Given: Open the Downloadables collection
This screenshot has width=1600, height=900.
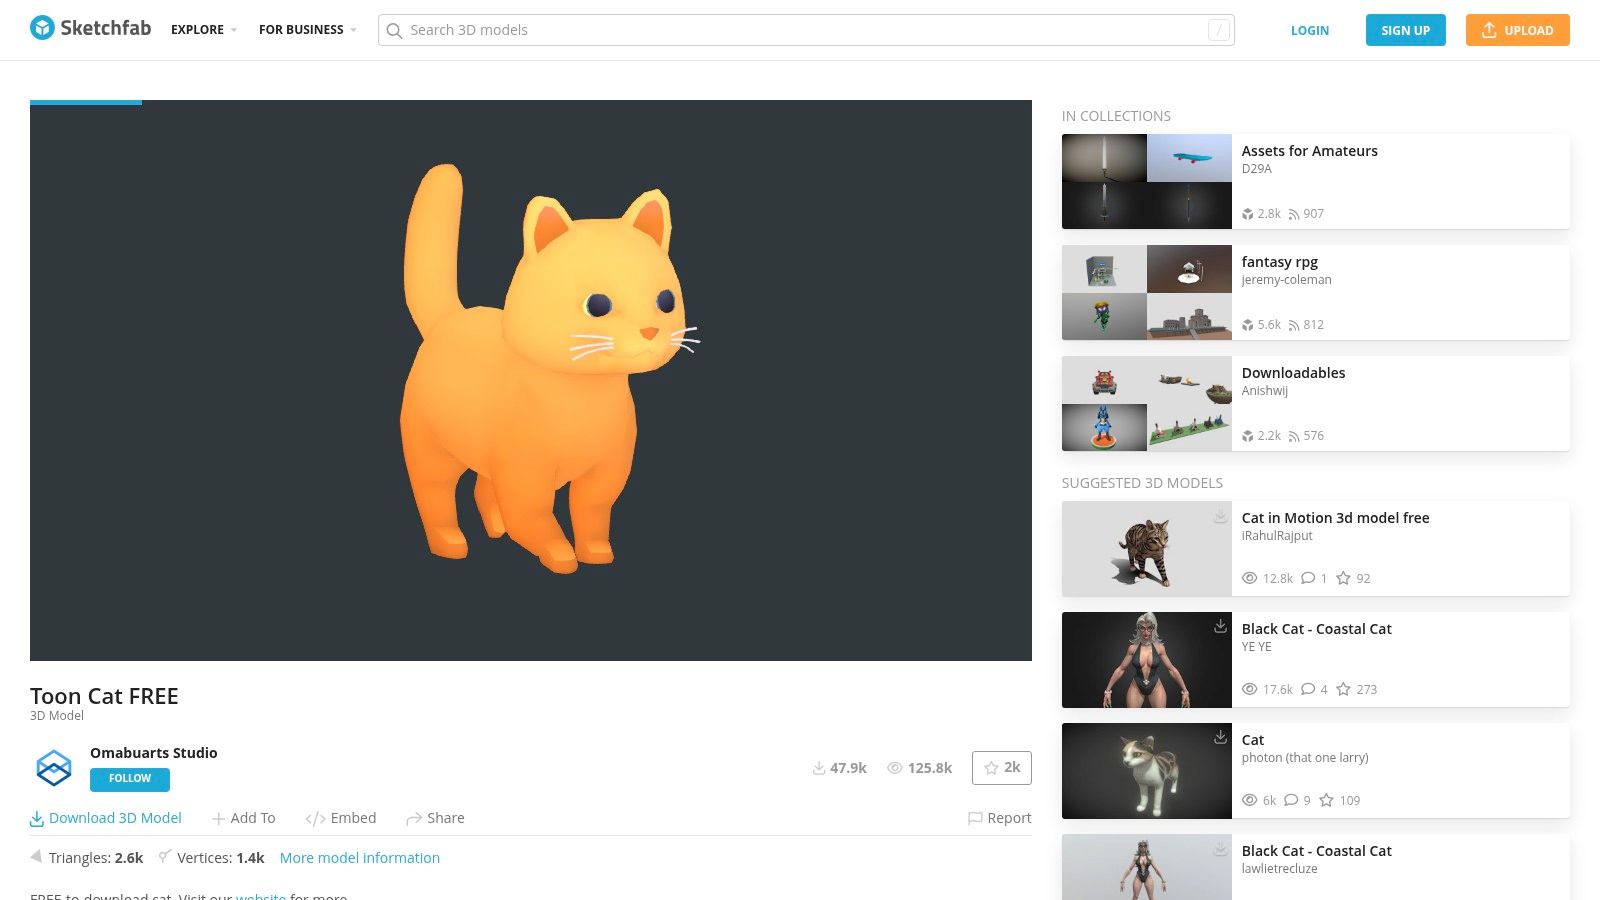Looking at the screenshot, I should [1293, 373].
